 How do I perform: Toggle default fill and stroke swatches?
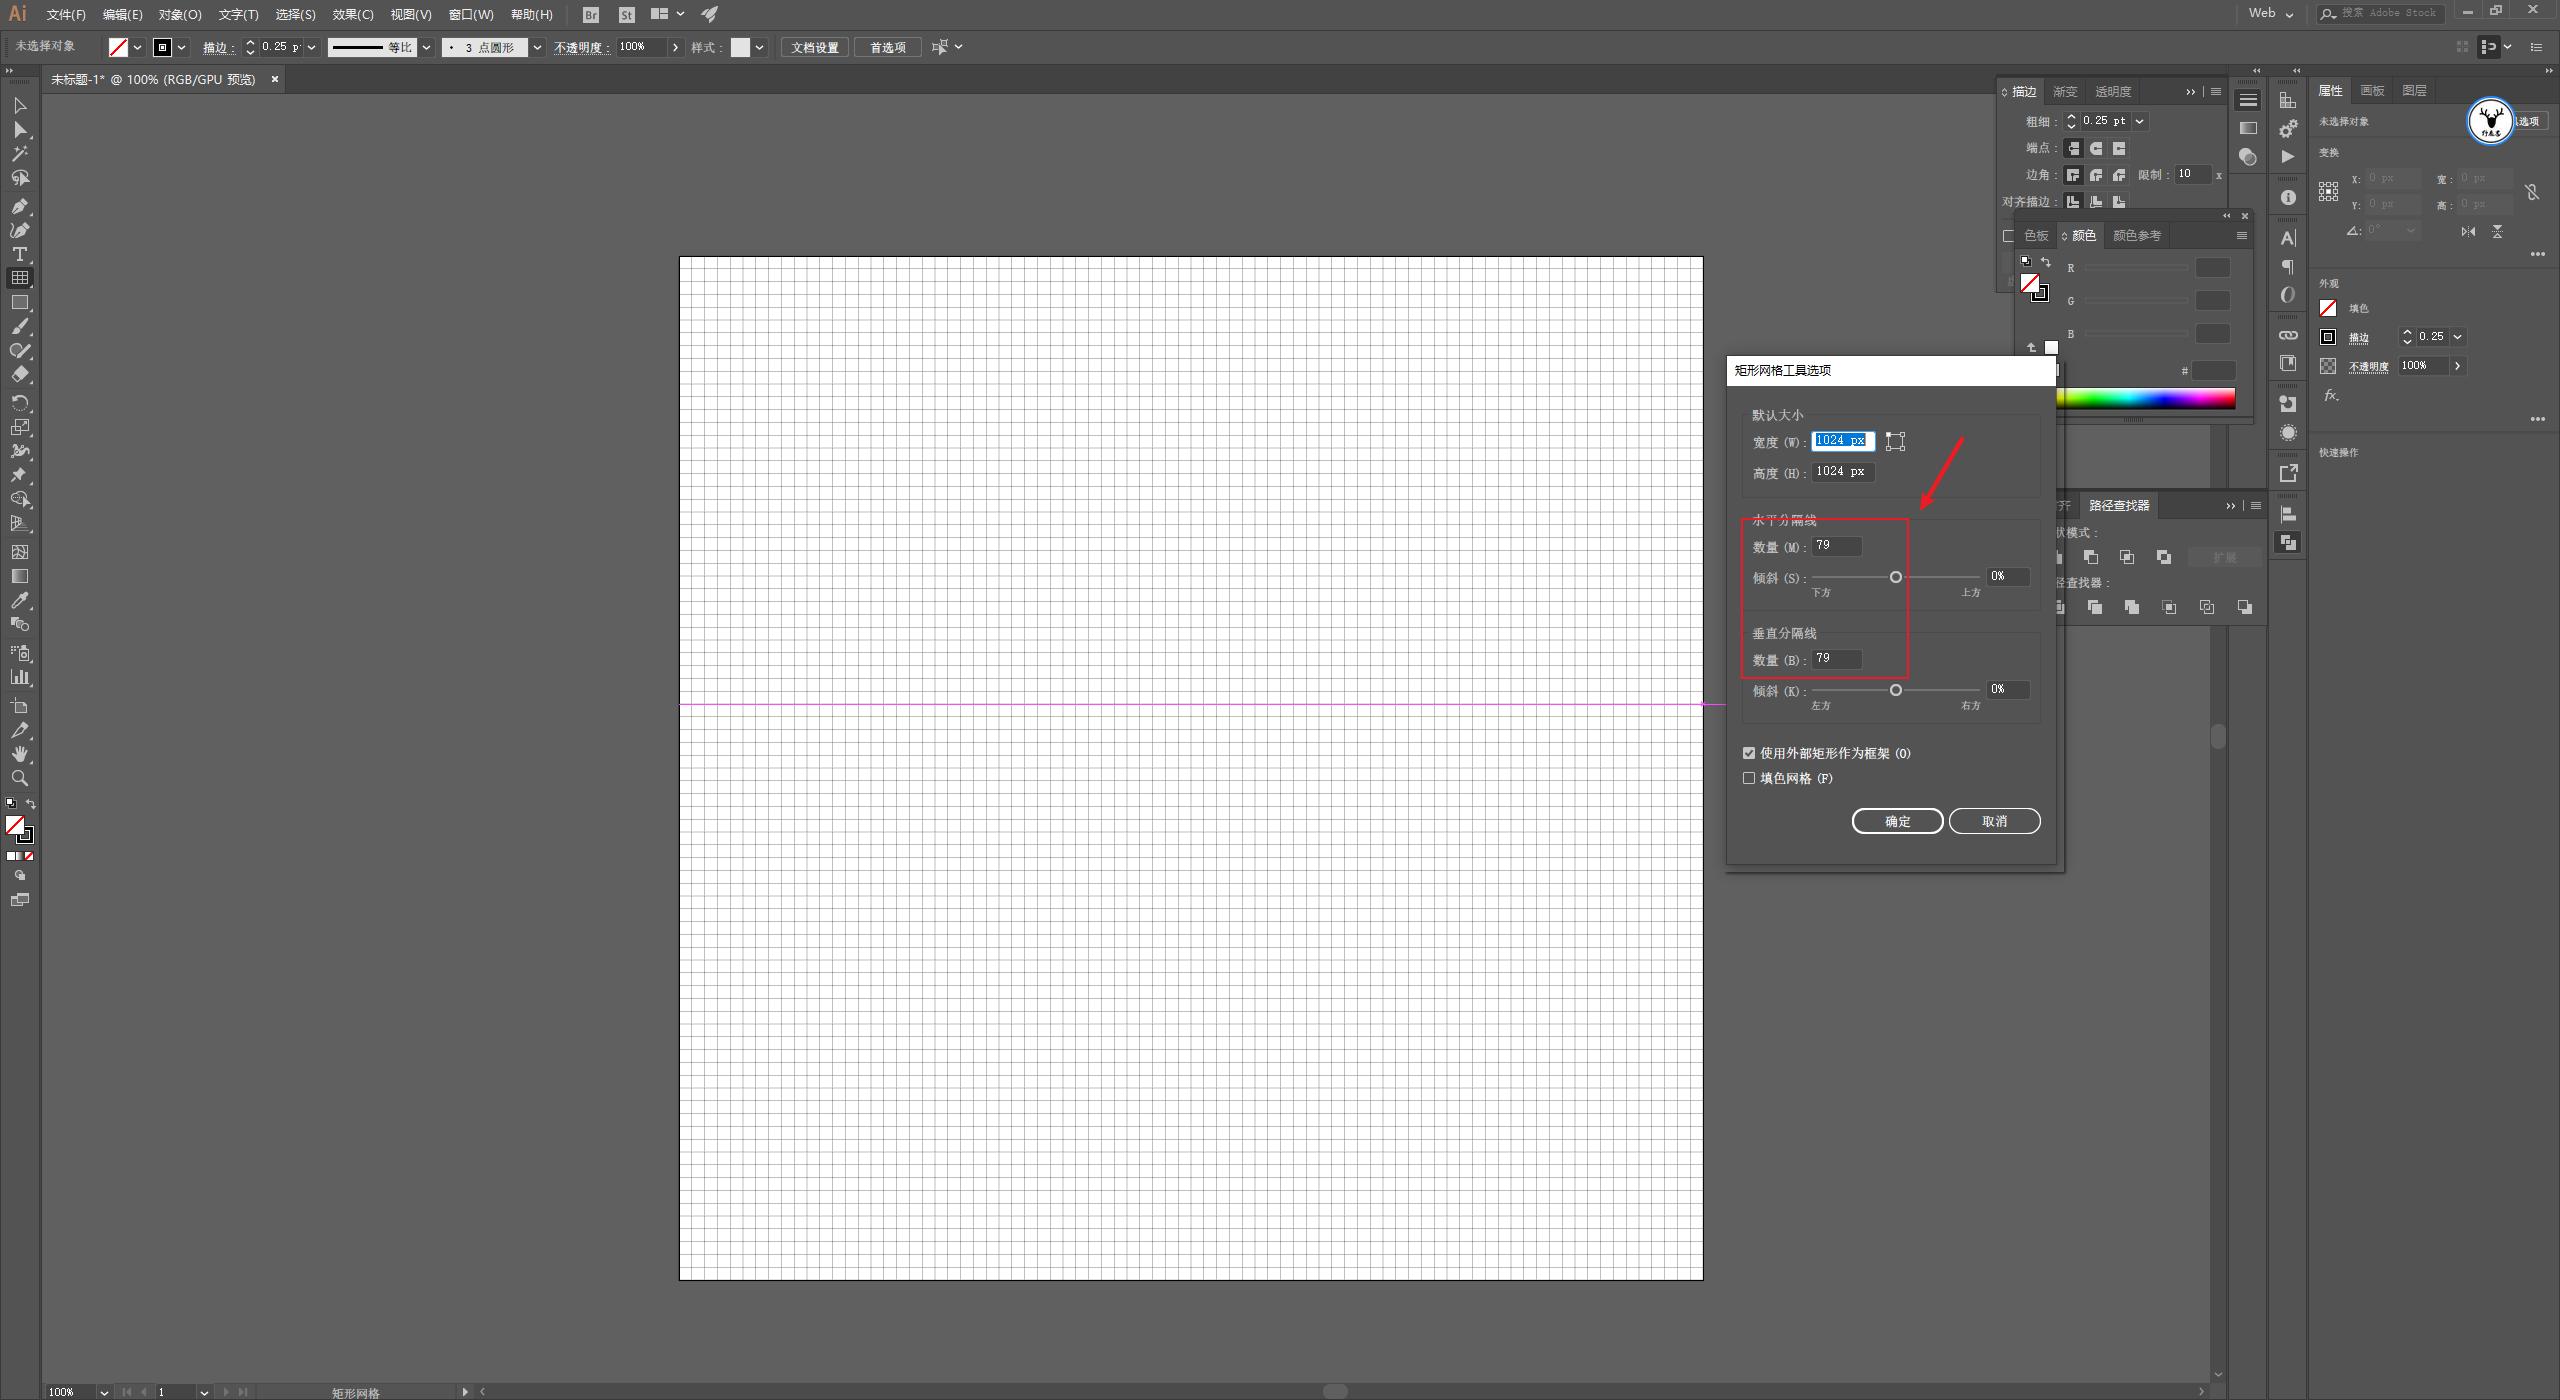[9, 802]
